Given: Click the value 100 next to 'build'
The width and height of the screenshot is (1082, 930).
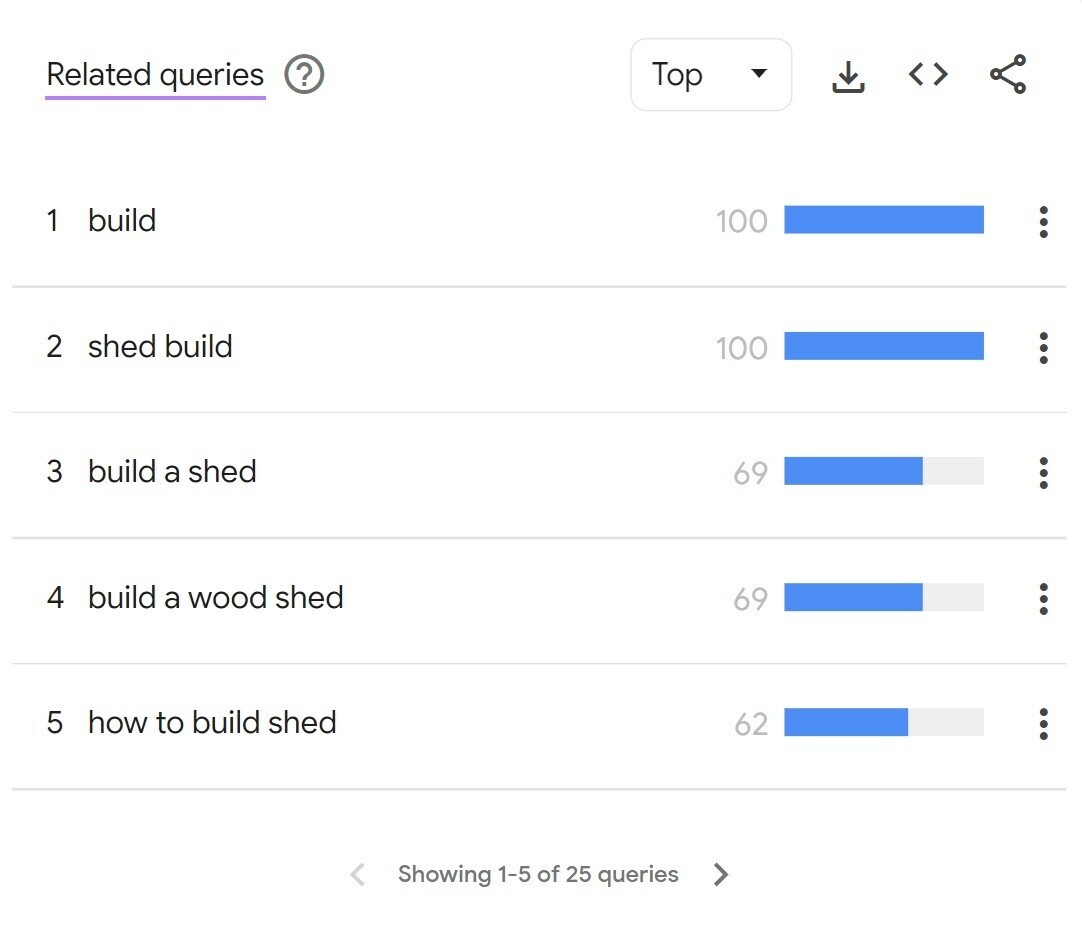Looking at the screenshot, I should click(x=742, y=221).
